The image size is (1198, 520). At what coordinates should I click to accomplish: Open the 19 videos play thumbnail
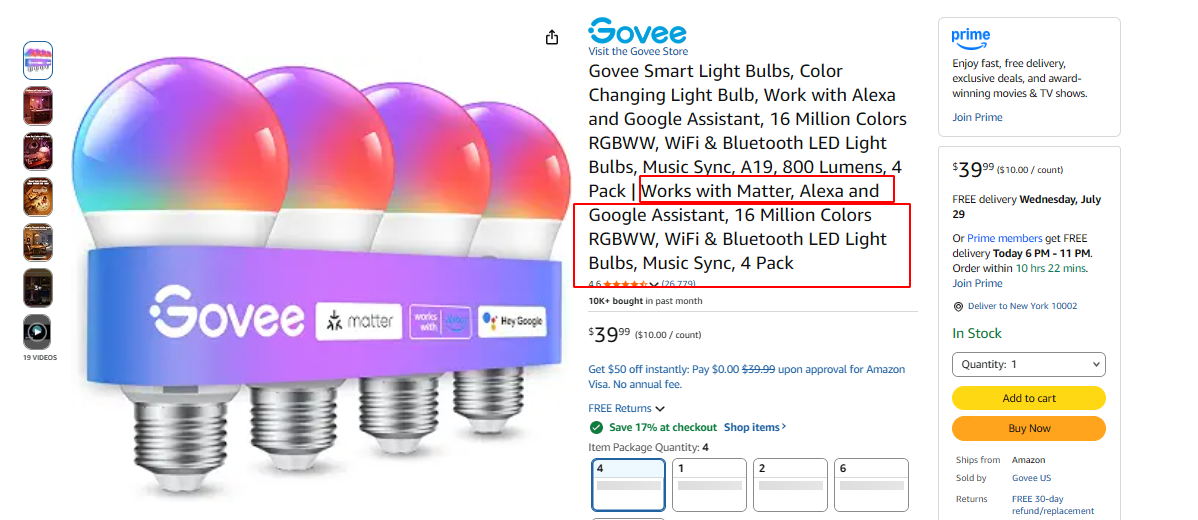pyautogui.click(x=37, y=333)
